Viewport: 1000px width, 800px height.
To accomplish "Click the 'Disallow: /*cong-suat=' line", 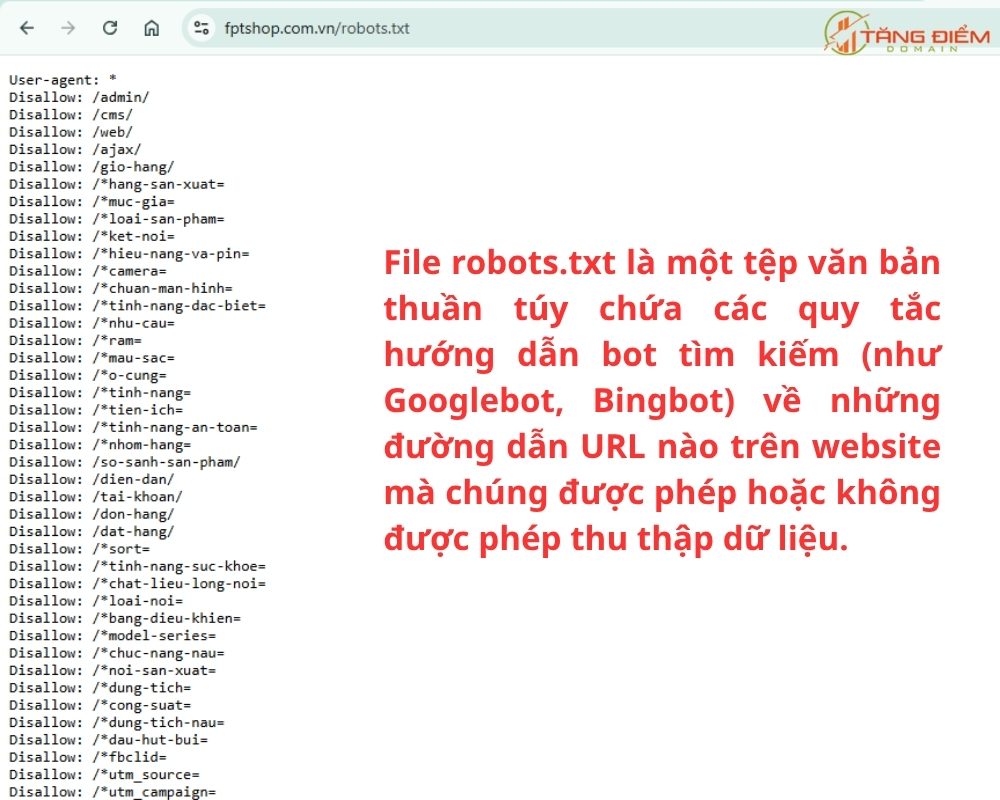I will (x=99, y=705).
